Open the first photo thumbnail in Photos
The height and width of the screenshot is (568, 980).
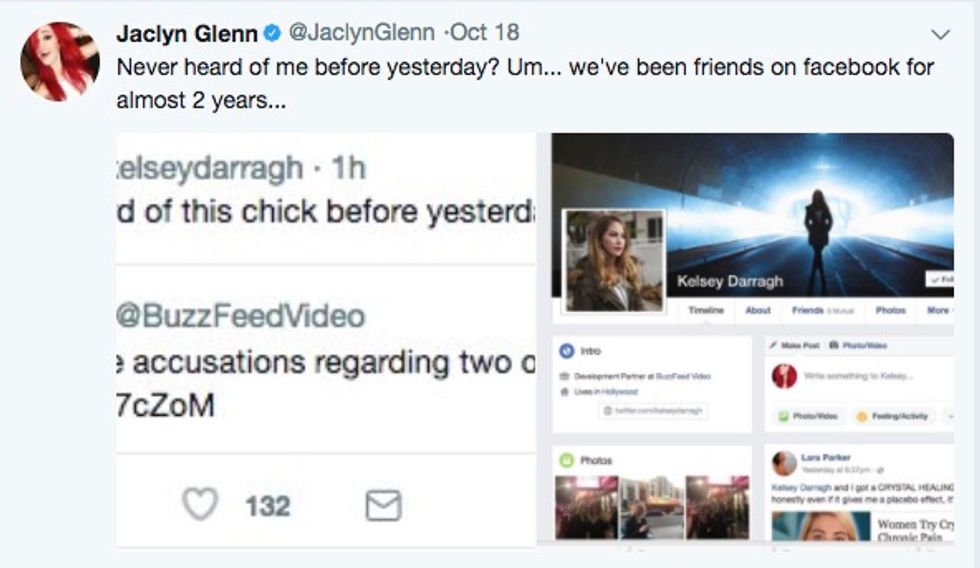(x=585, y=507)
